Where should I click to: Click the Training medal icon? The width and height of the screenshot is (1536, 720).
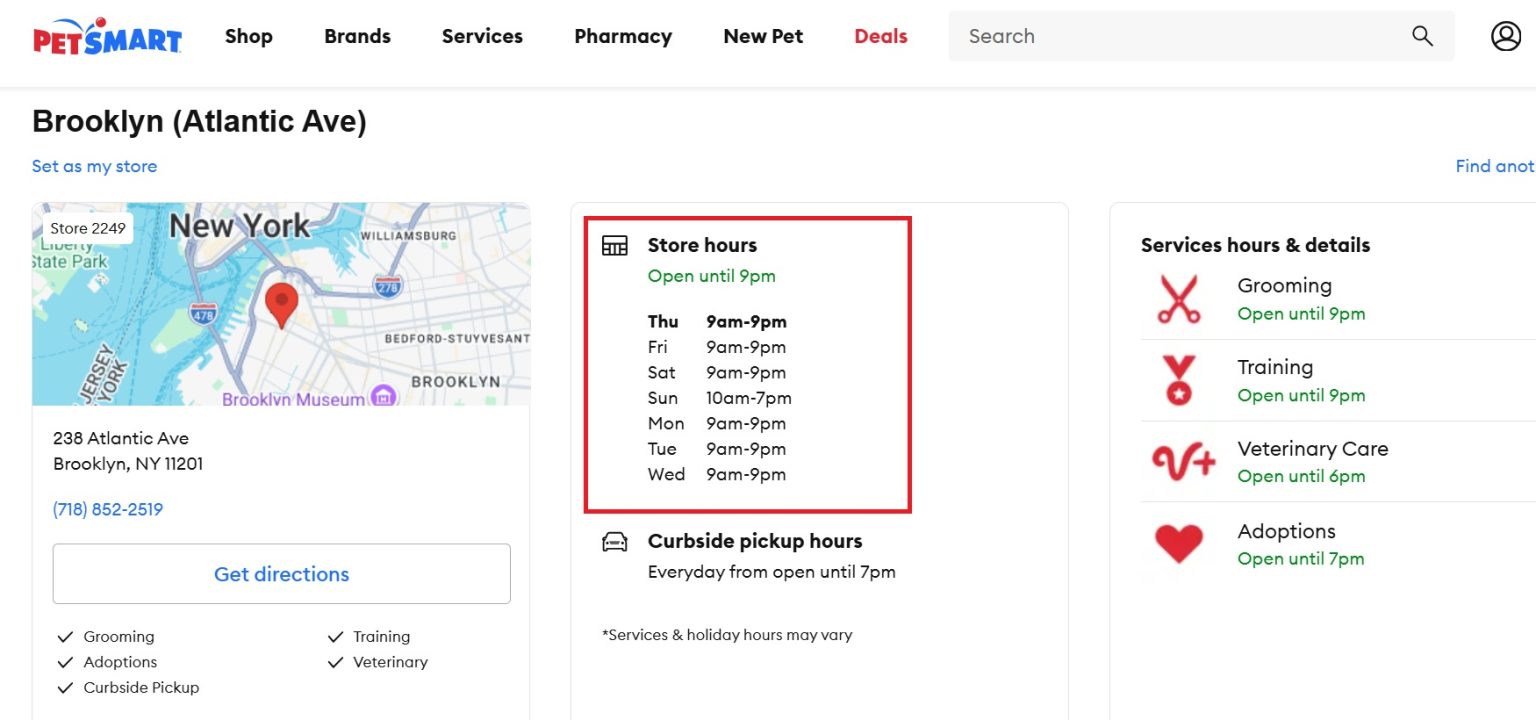(x=1179, y=381)
